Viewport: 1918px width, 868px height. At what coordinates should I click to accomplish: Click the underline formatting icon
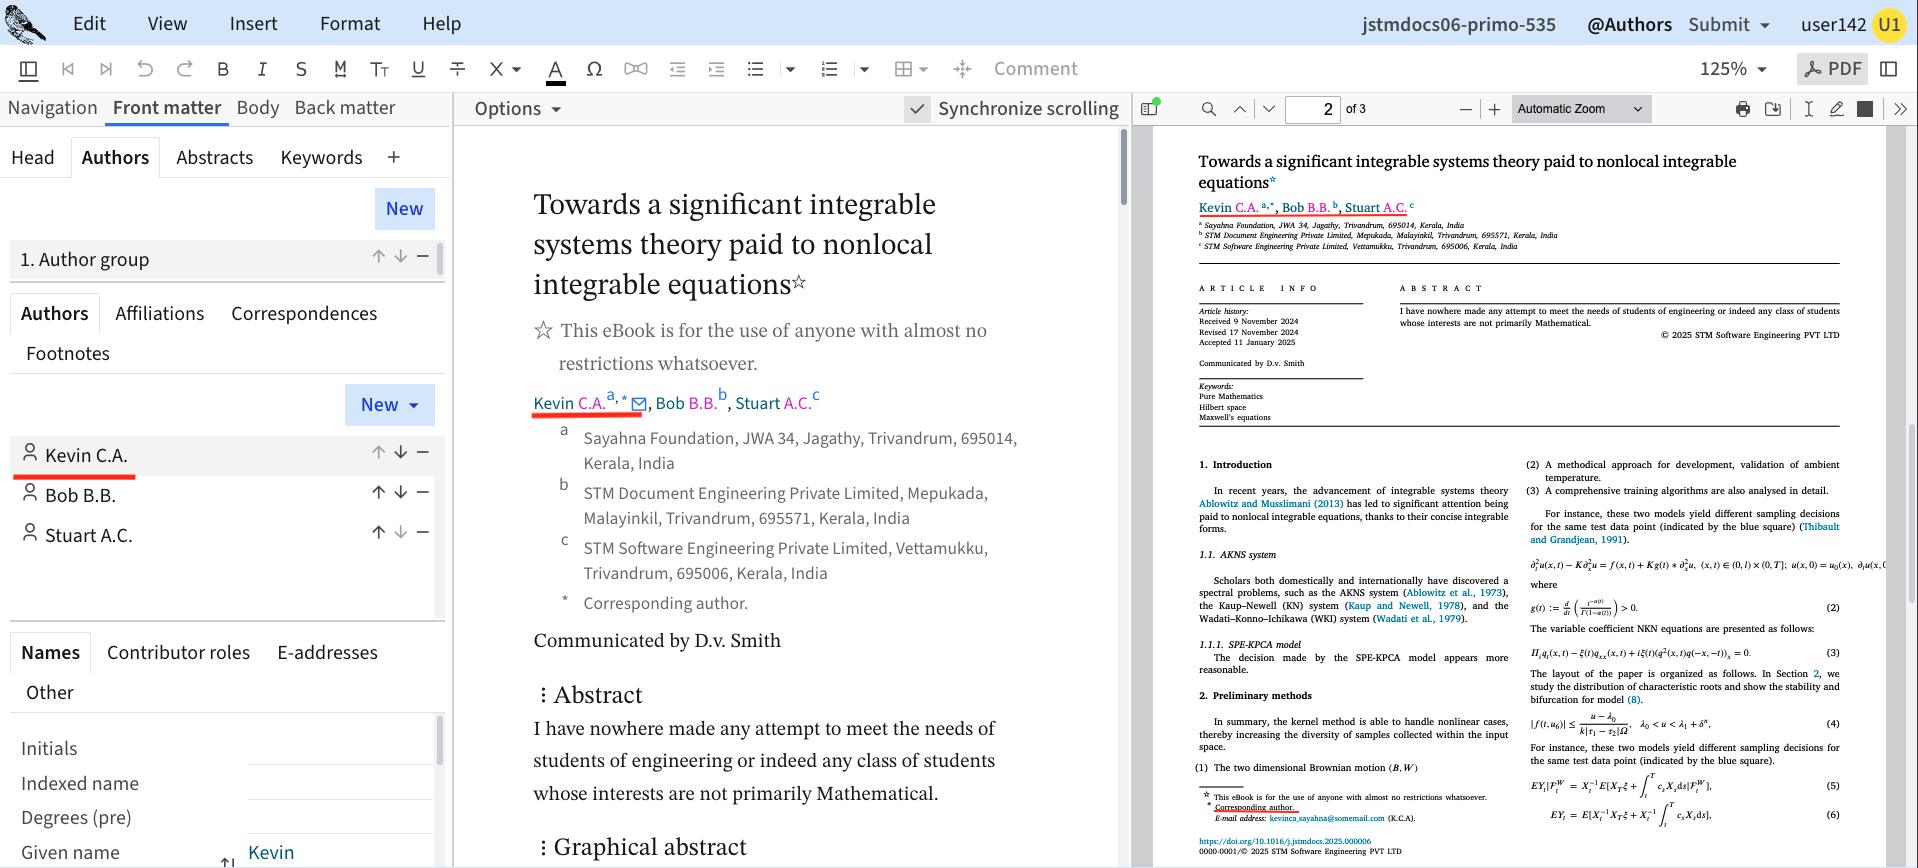(418, 69)
